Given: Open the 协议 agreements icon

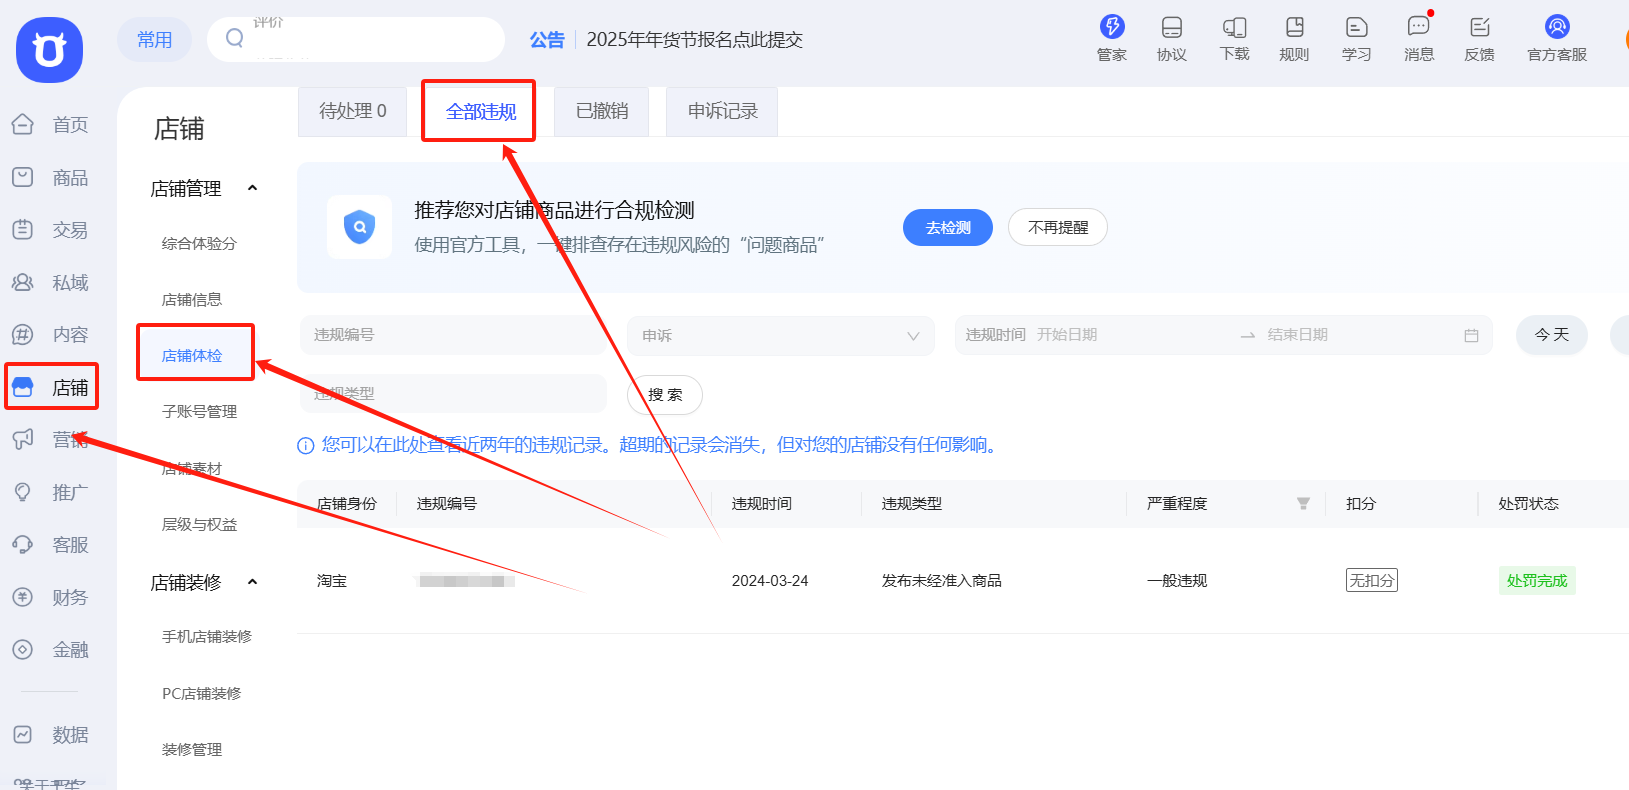Looking at the screenshot, I should point(1172,38).
